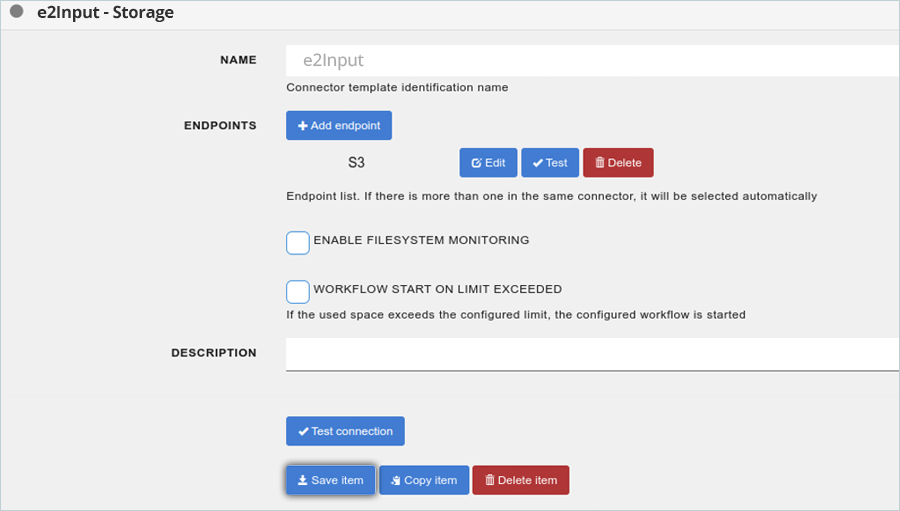The image size is (900, 511).
Task: Enable filesystem monitoring checkbox
Action: [x=298, y=243]
